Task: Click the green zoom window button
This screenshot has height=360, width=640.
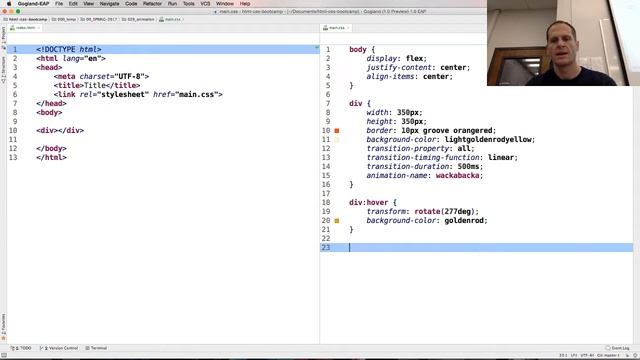Action: tap(18, 11)
